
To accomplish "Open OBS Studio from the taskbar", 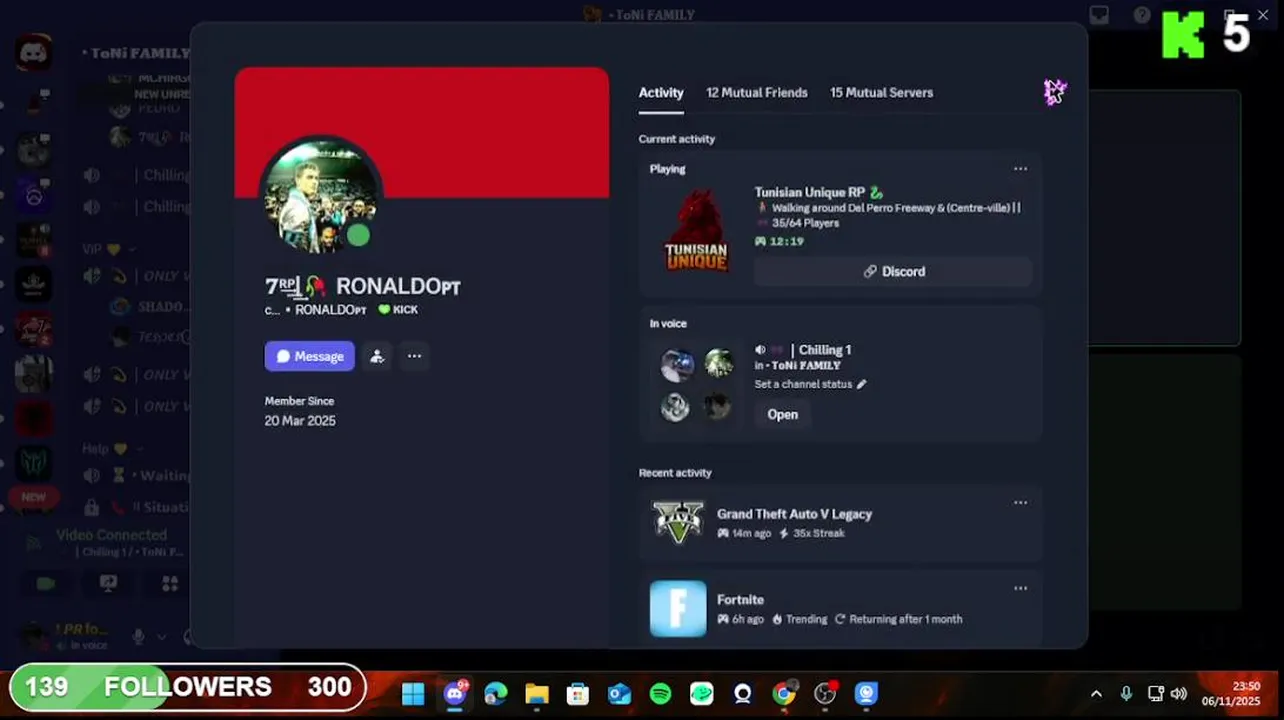I will coord(825,693).
